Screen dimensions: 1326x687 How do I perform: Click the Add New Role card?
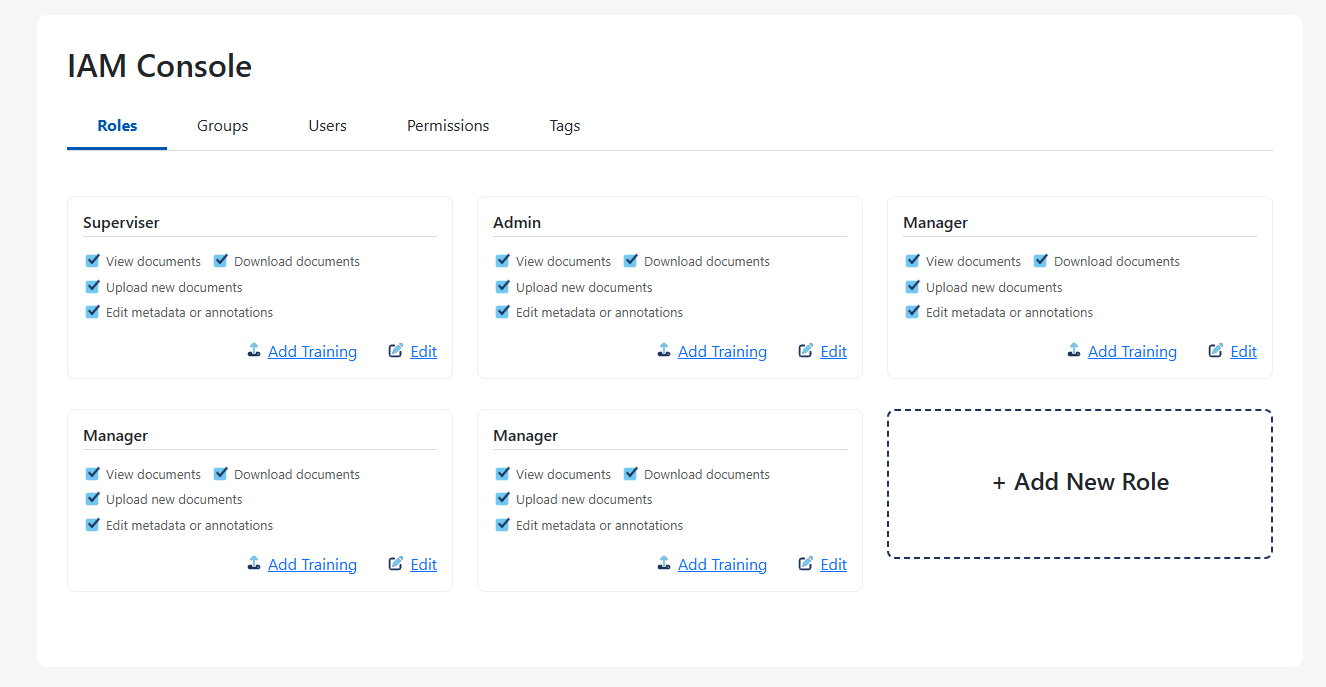1080,483
